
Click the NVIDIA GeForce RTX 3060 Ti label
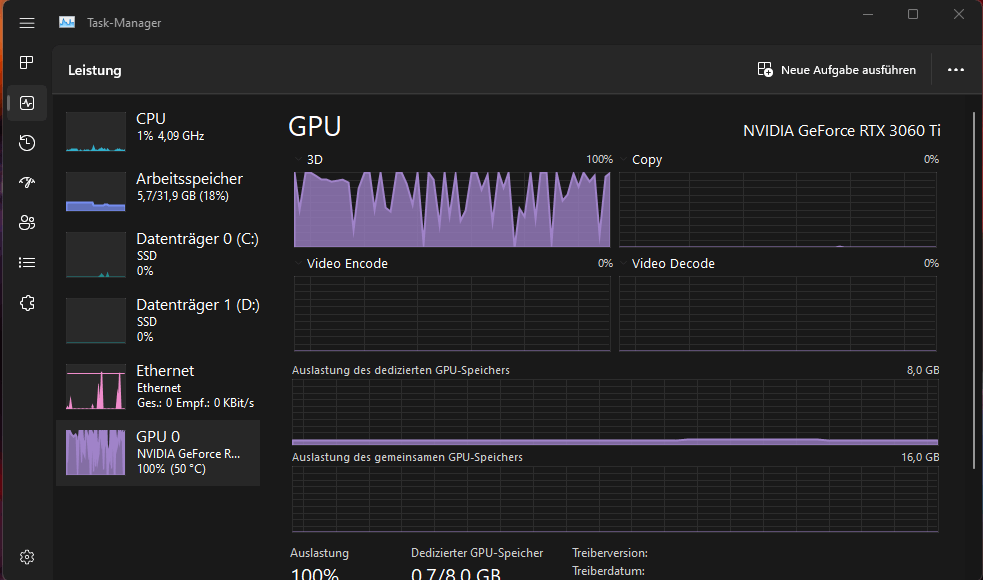pyautogui.click(x=841, y=130)
